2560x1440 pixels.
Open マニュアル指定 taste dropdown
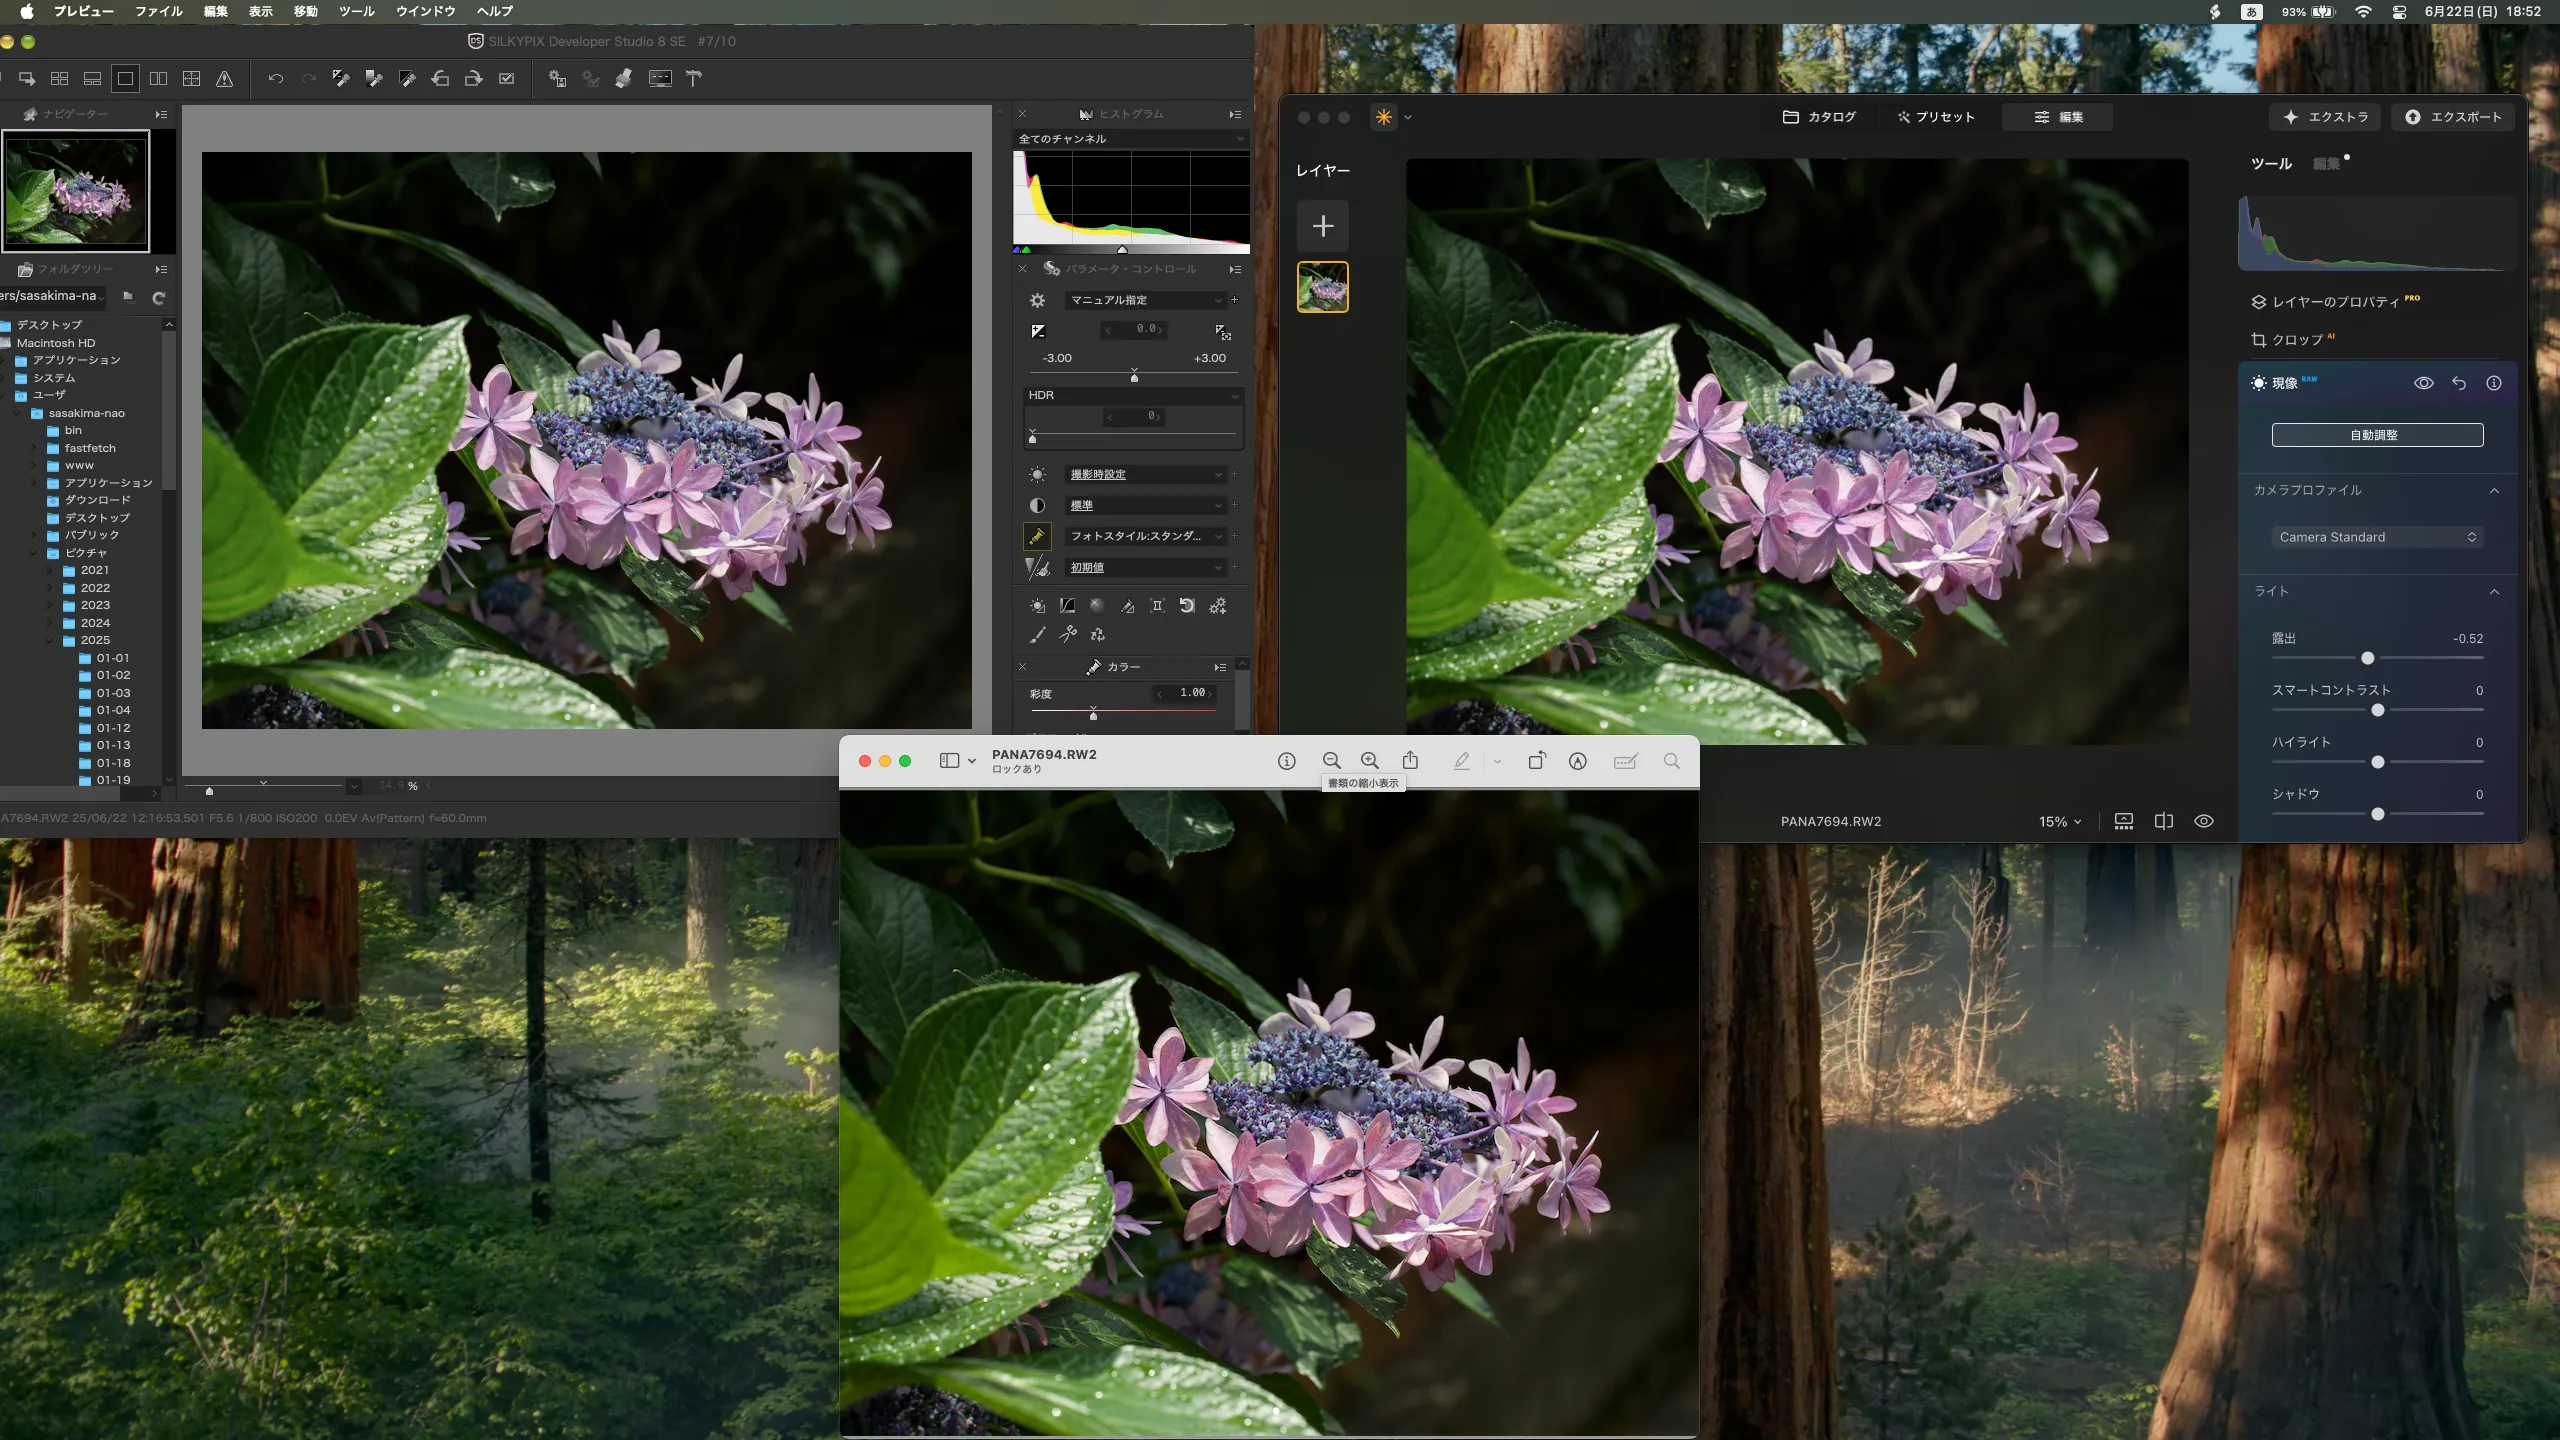tap(1145, 300)
